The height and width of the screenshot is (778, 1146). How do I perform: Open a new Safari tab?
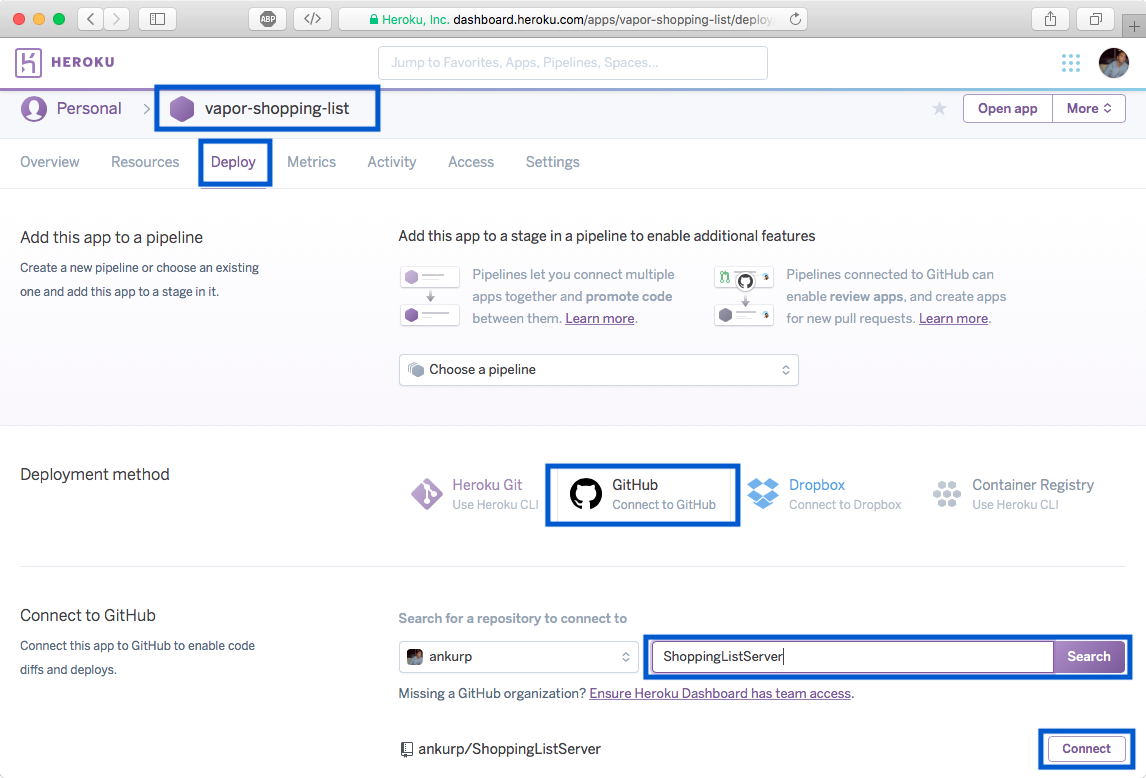pos(1134,27)
